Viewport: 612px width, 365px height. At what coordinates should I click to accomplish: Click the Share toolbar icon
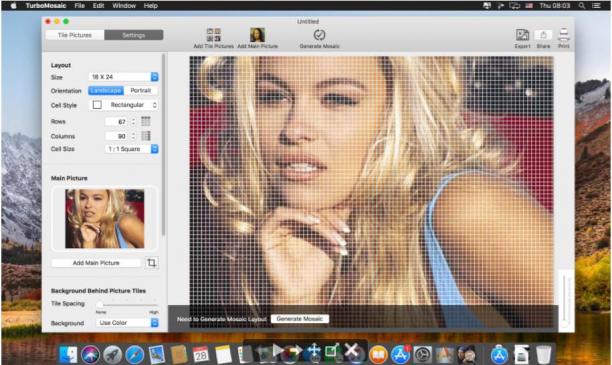click(x=543, y=35)
